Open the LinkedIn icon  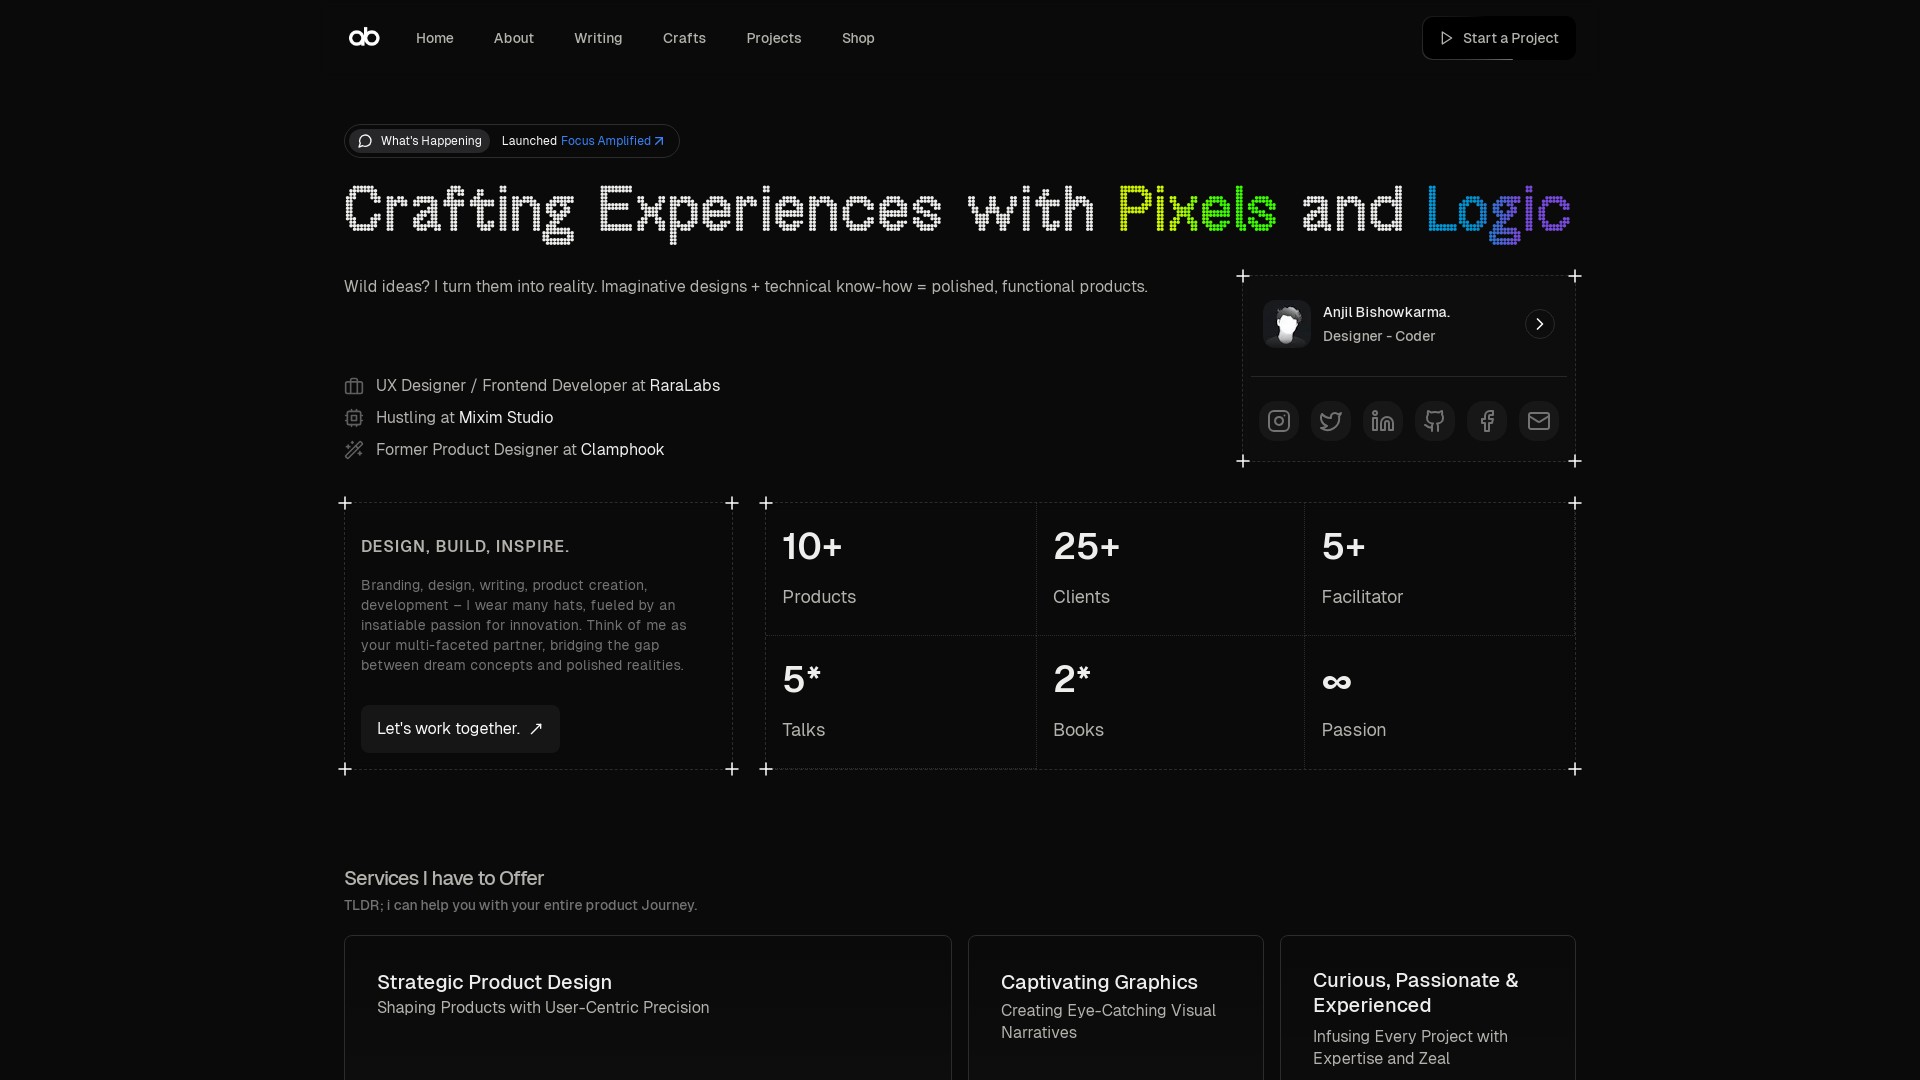[1382, 421]
